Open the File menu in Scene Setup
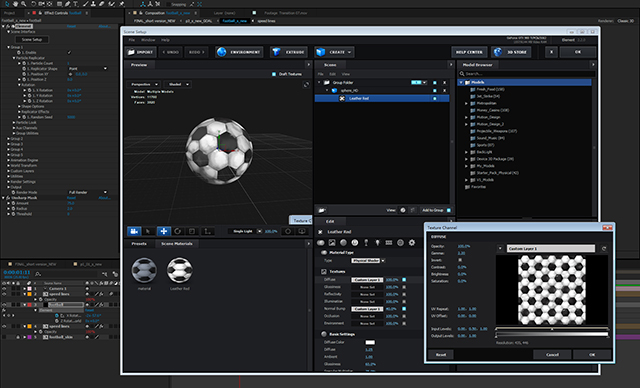640x388 pixels. click(x=132, y=40)
